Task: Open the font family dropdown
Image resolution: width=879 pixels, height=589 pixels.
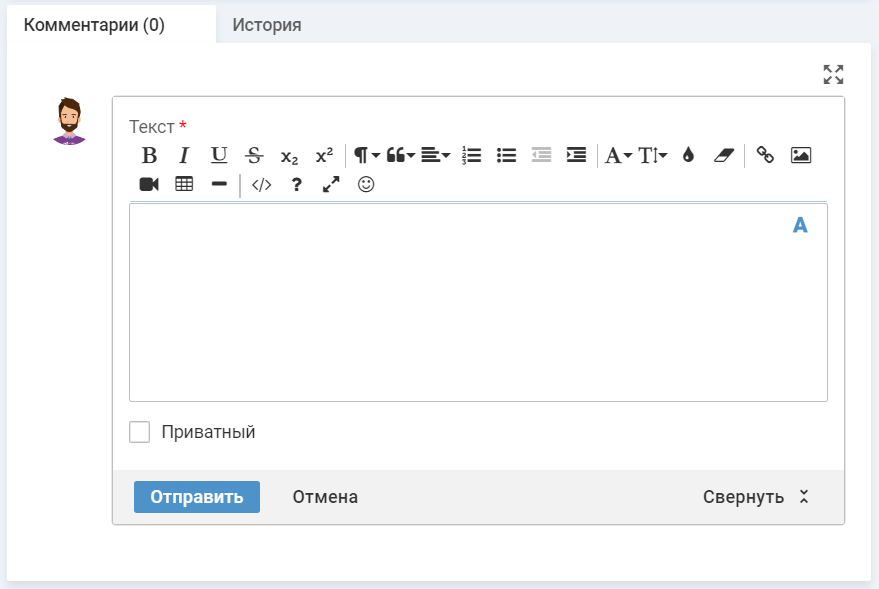Action: point(618,155)
